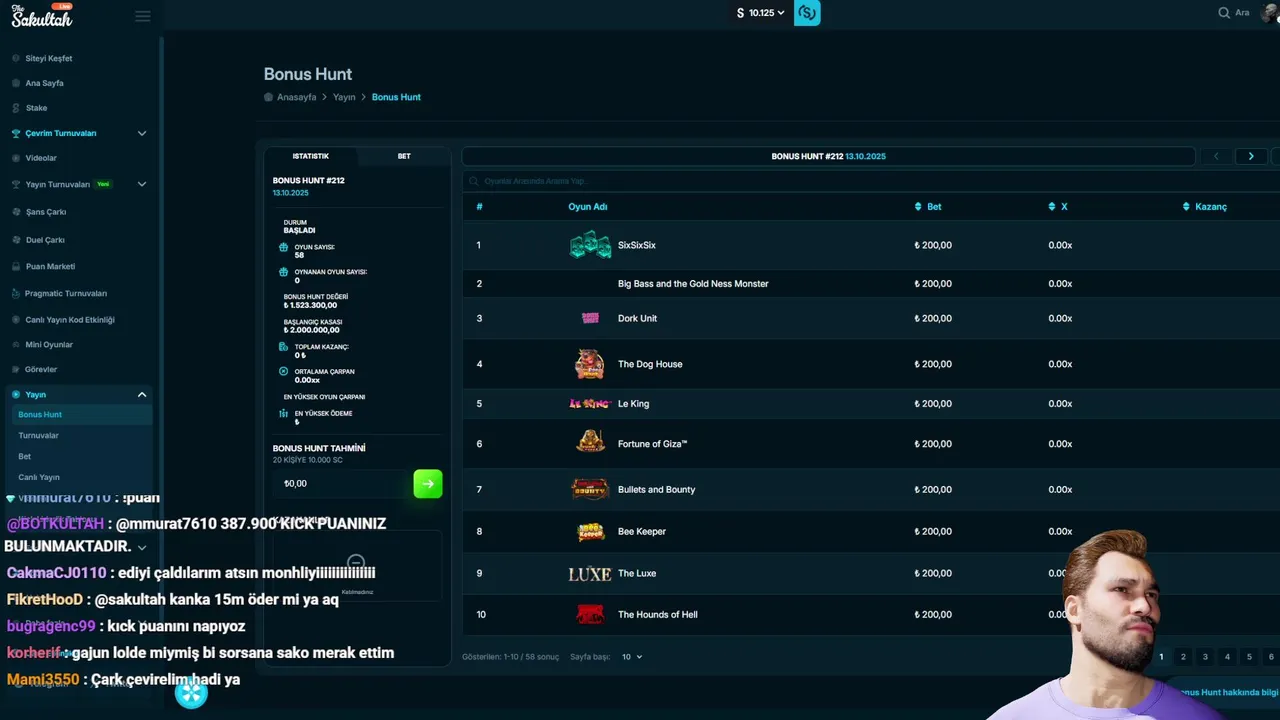Select Turnuvalar submenu item
This screenshot has height=720, width=1280.
[x=38, y=435]
